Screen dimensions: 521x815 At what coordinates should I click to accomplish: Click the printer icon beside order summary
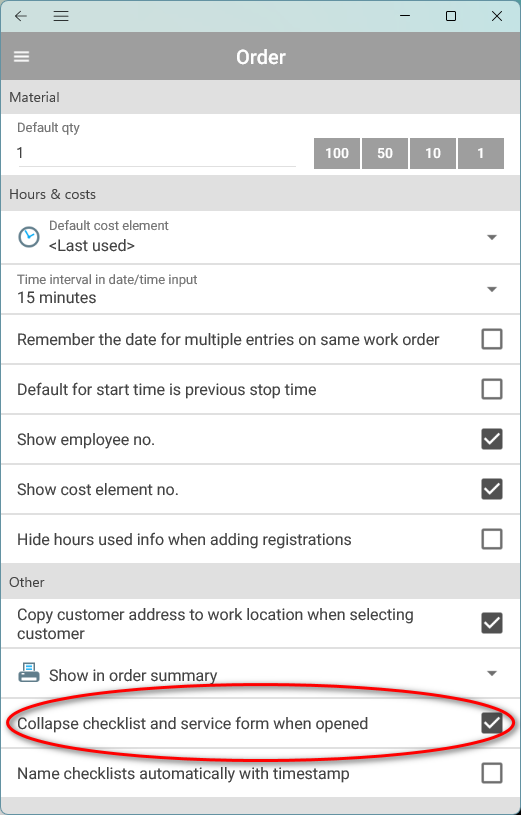pyautogui.click(x=29, y=673)
